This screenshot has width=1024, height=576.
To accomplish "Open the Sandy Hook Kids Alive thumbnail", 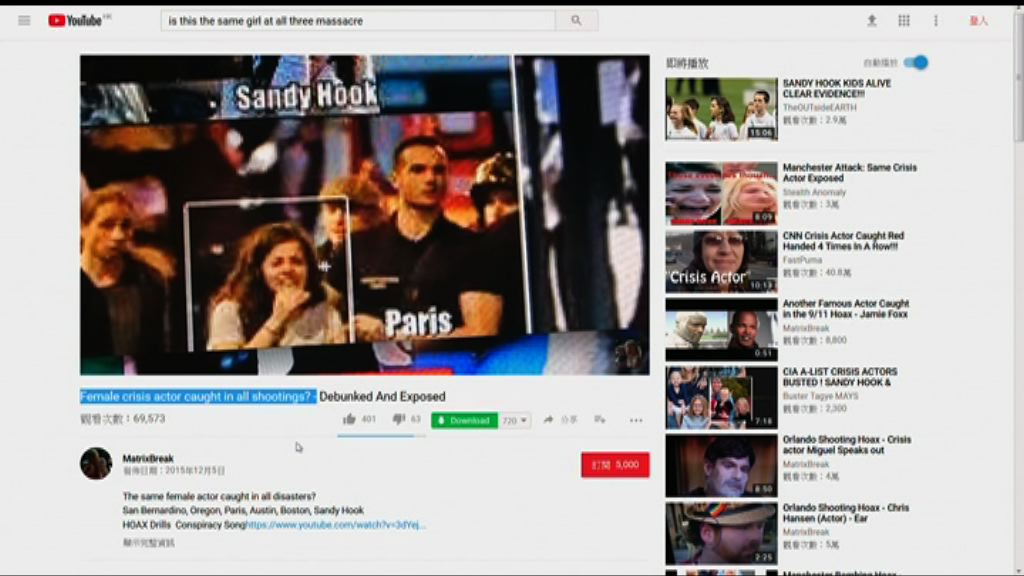I will pyautogui.click(x=721, y=109).
